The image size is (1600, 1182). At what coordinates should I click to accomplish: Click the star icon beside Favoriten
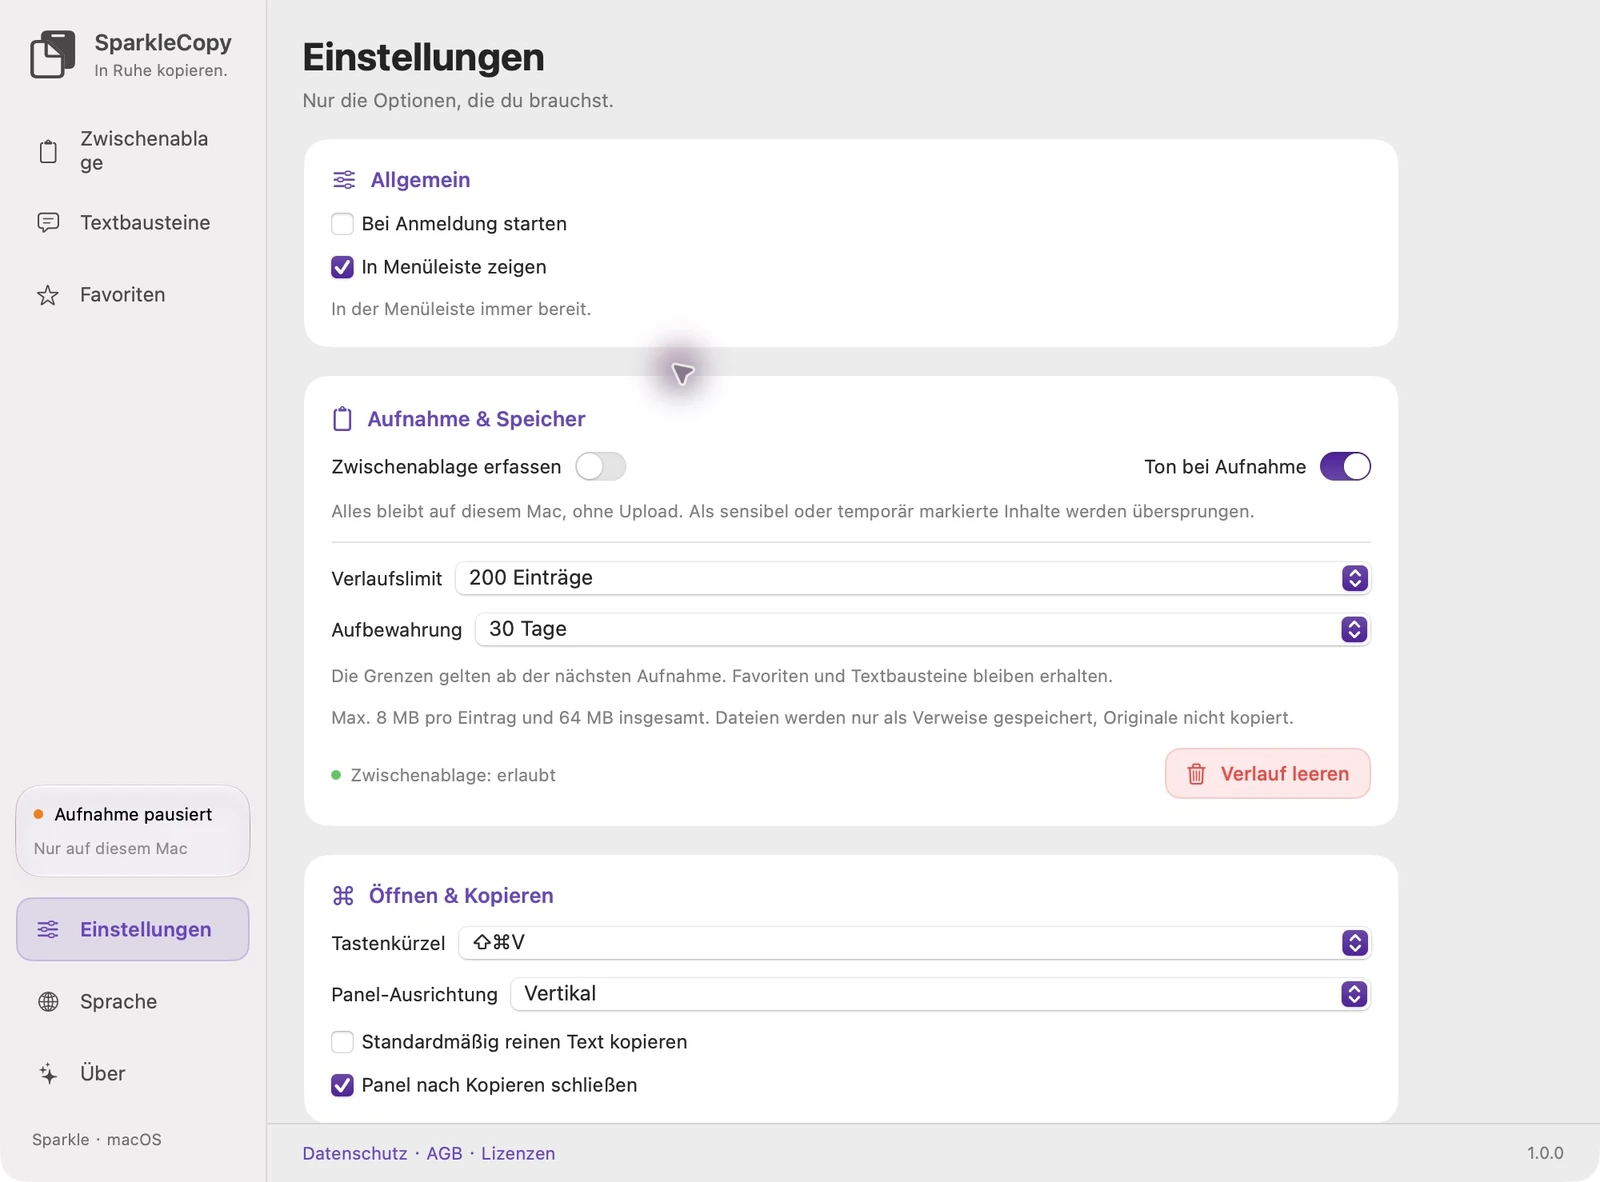[x=48, y=295]
